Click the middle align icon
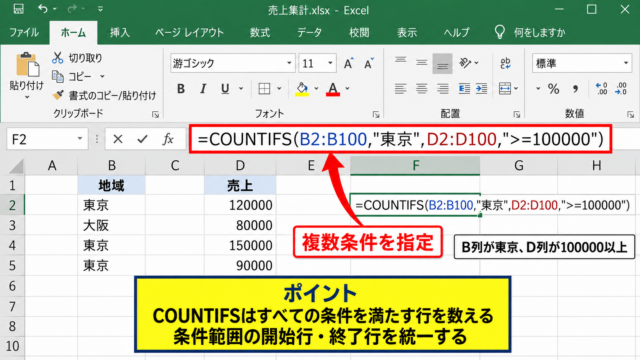The width and height of the screenshot is (640, 360). click(x=422, y=63)
